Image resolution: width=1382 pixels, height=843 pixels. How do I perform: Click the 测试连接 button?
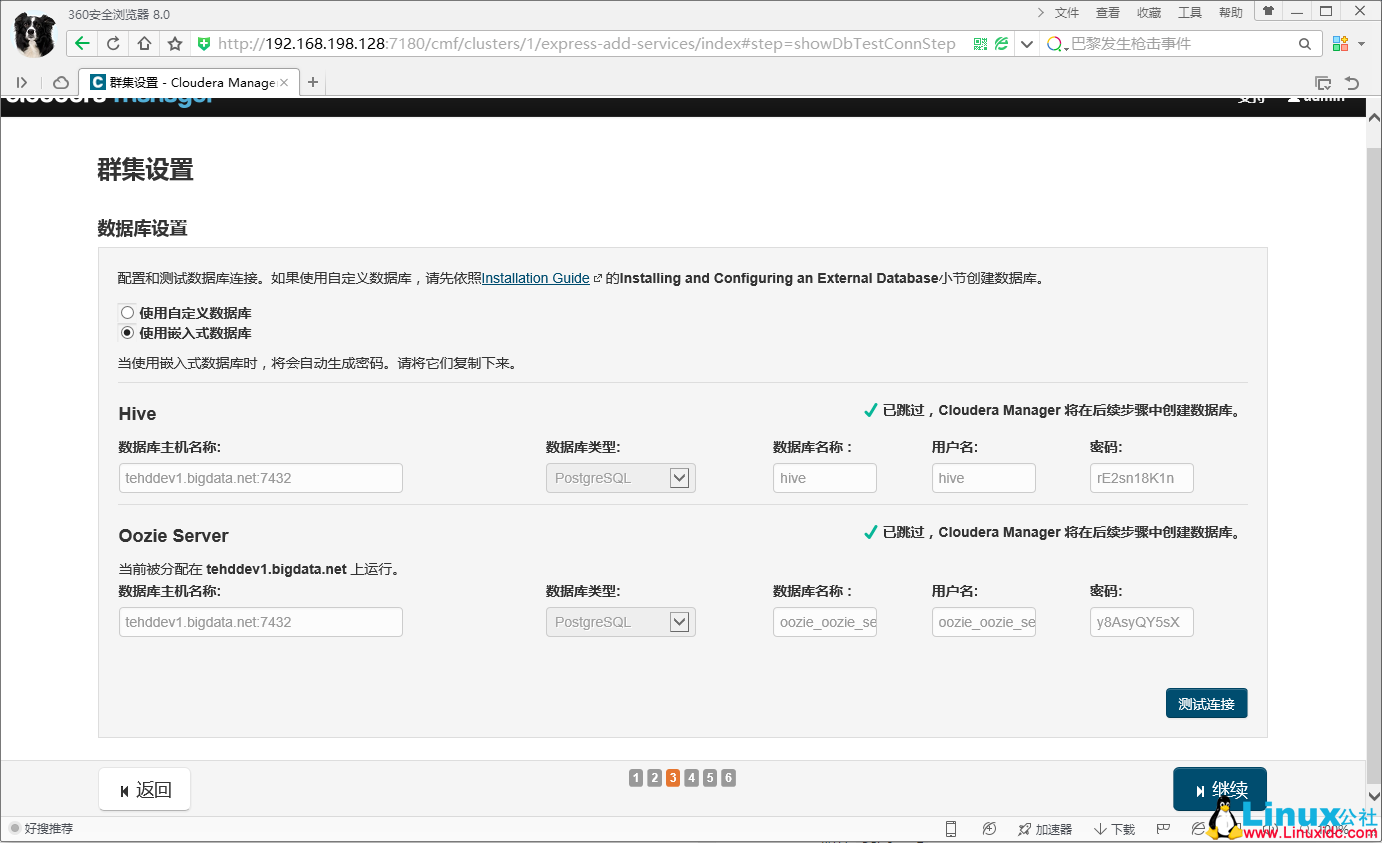coord(1206,703)
